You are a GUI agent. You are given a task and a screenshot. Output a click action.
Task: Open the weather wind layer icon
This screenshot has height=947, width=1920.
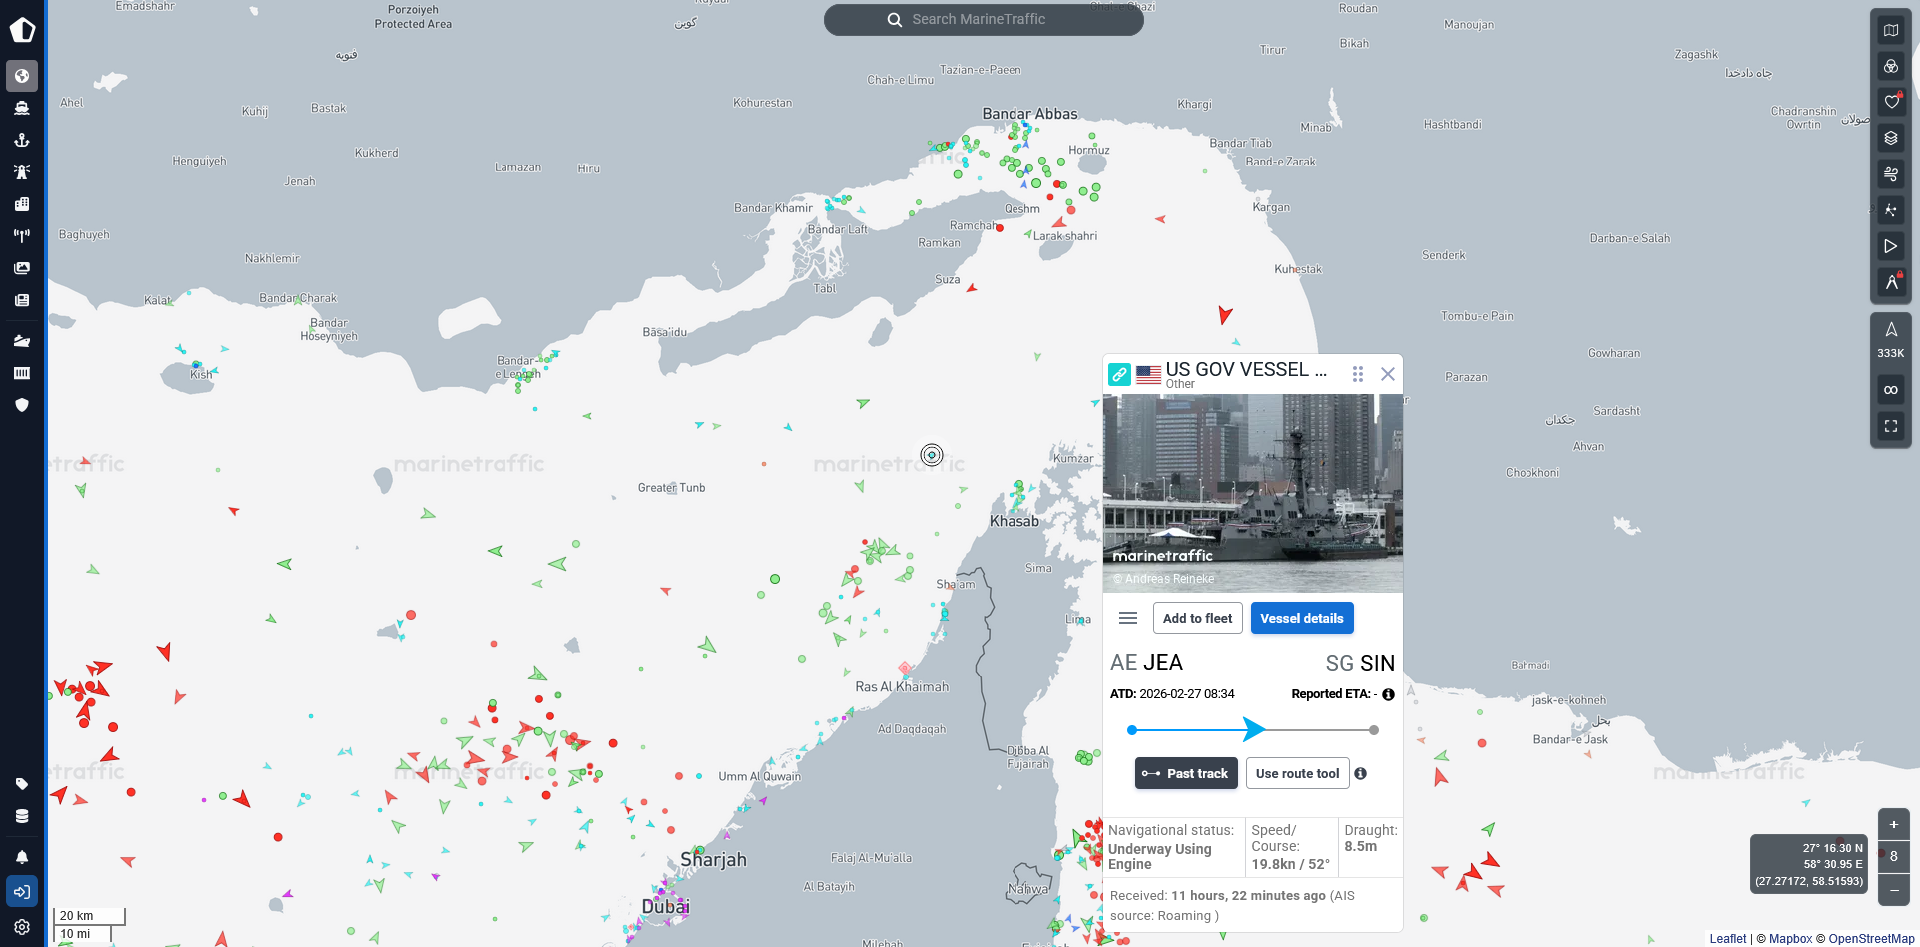1891,174
